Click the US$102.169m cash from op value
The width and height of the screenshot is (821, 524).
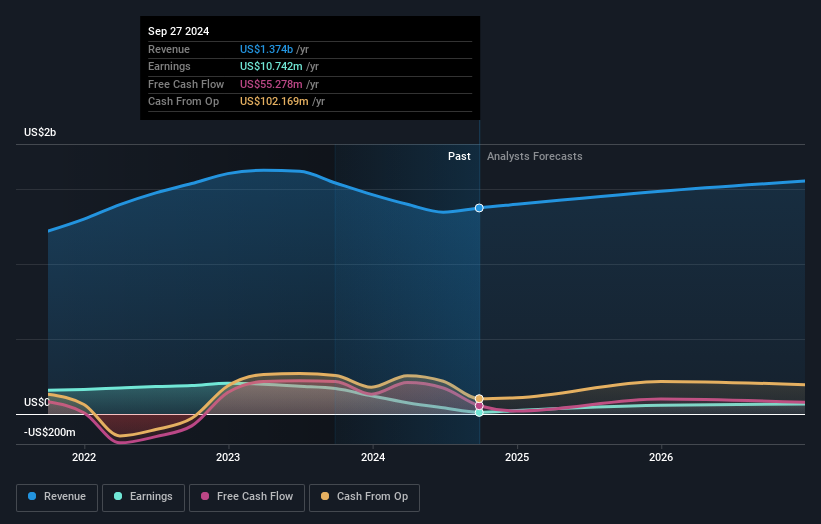coord(274,102)
